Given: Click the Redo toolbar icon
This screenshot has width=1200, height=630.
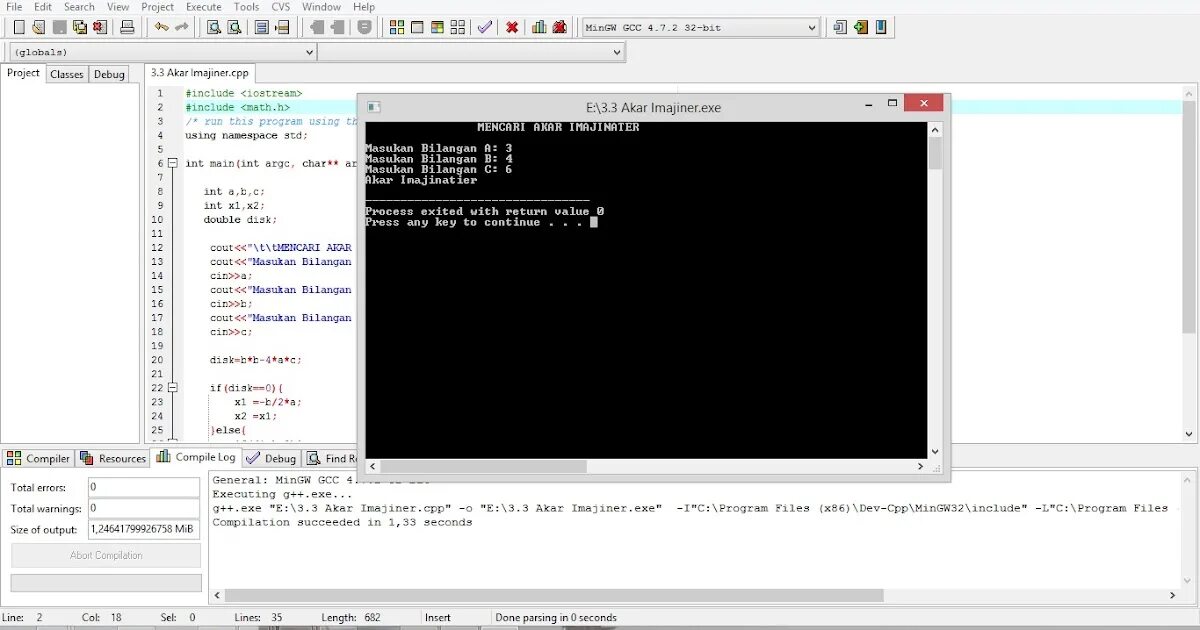Looking at the screenshot, I should click(x=181, y=27).
